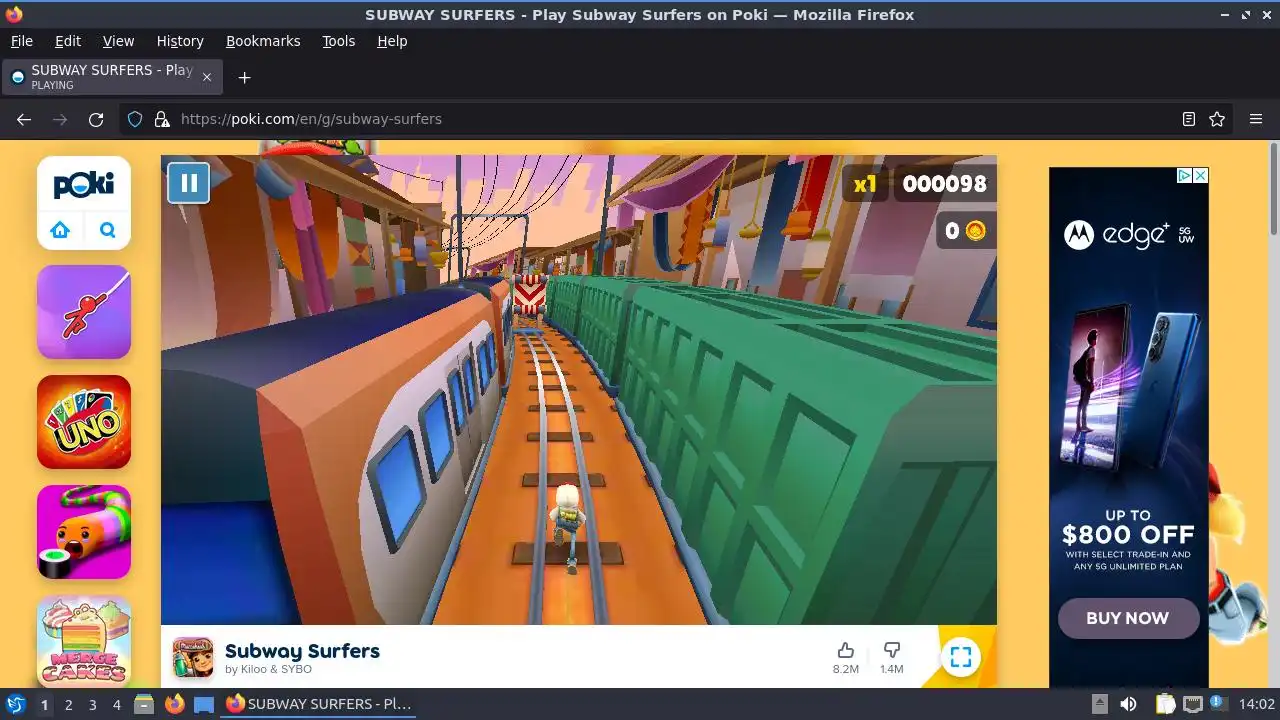Open a new tab
The image size is (1280, 720).
244,77
